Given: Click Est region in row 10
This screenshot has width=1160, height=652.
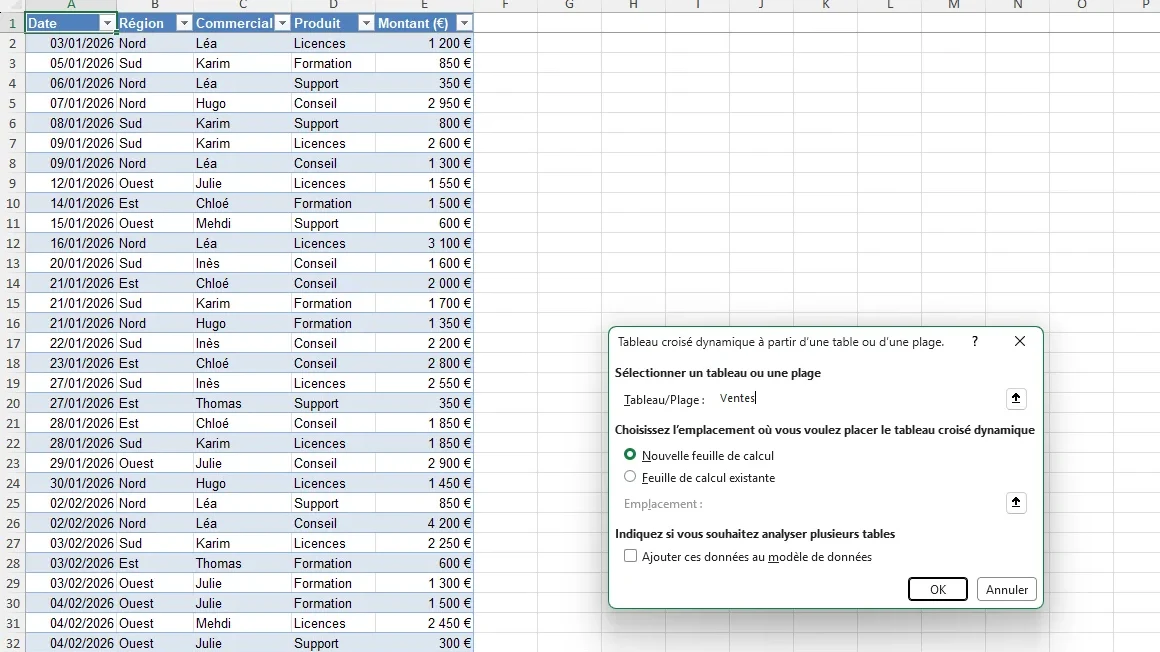Looking at the screenshot, I should 155,204.
